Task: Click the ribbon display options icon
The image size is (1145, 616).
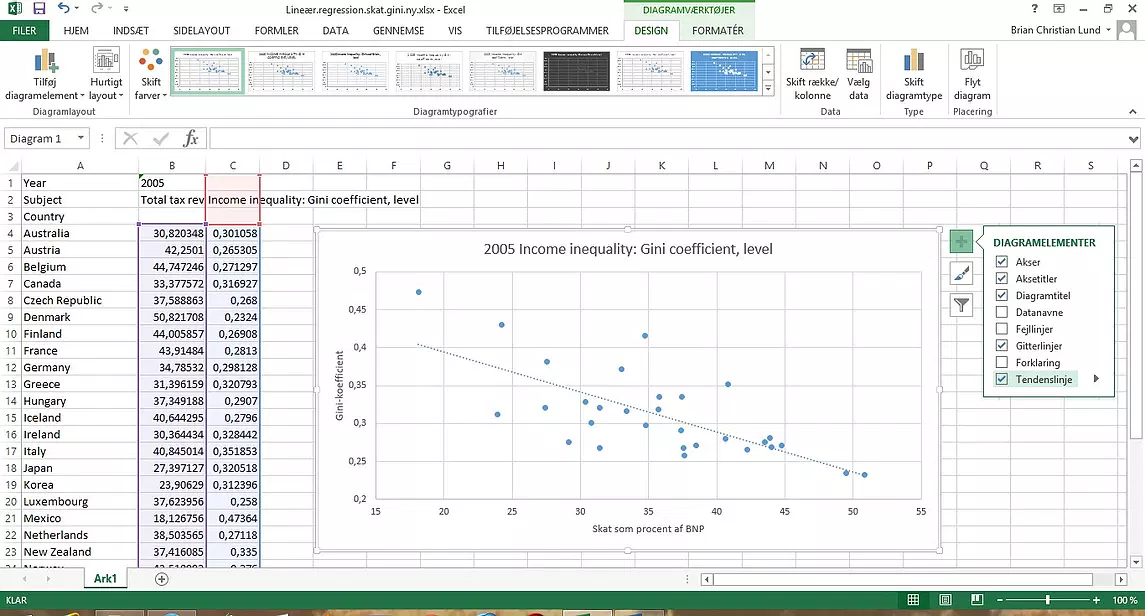Action: point(1059,9)
